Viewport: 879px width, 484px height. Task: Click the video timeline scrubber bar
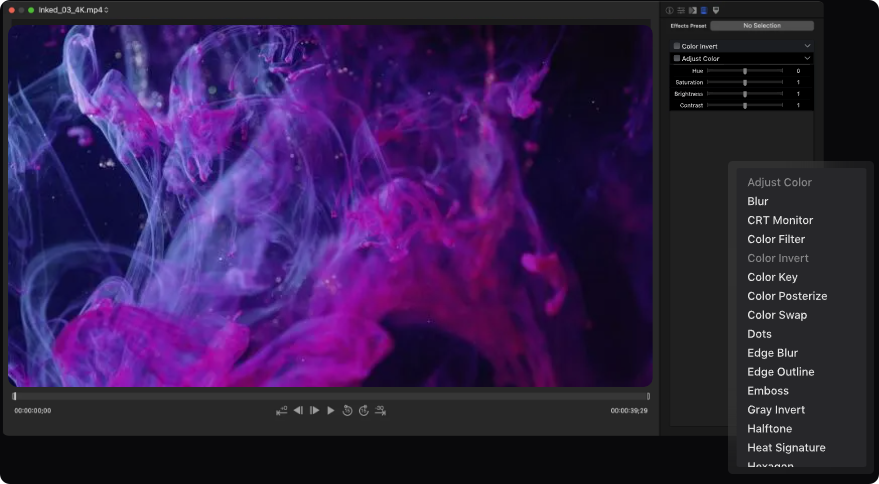tap(330, 396)
